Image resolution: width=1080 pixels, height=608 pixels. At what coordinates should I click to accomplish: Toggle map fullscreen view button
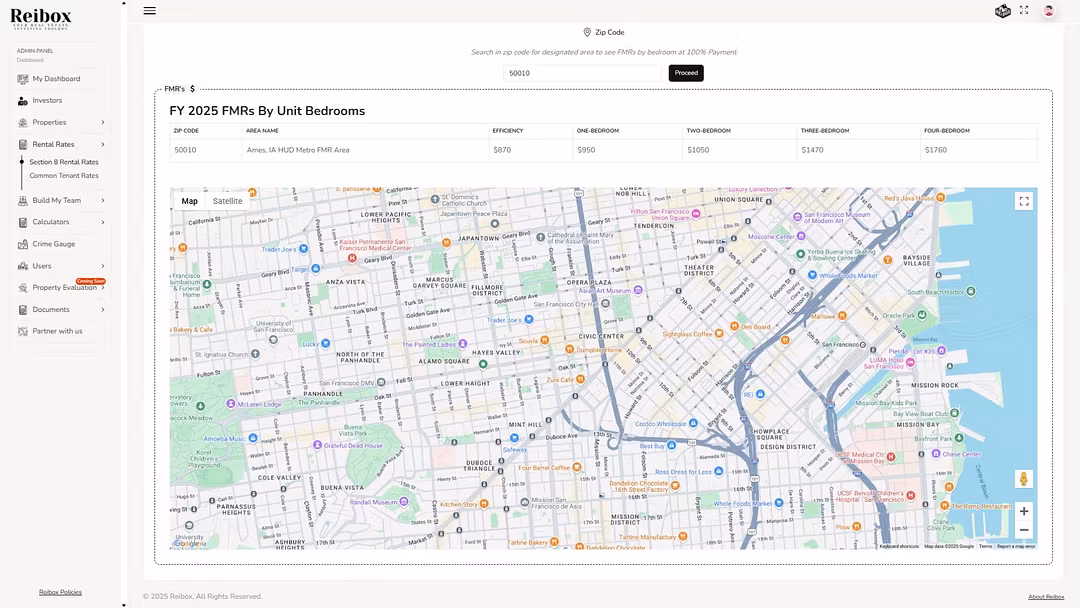1023,201
